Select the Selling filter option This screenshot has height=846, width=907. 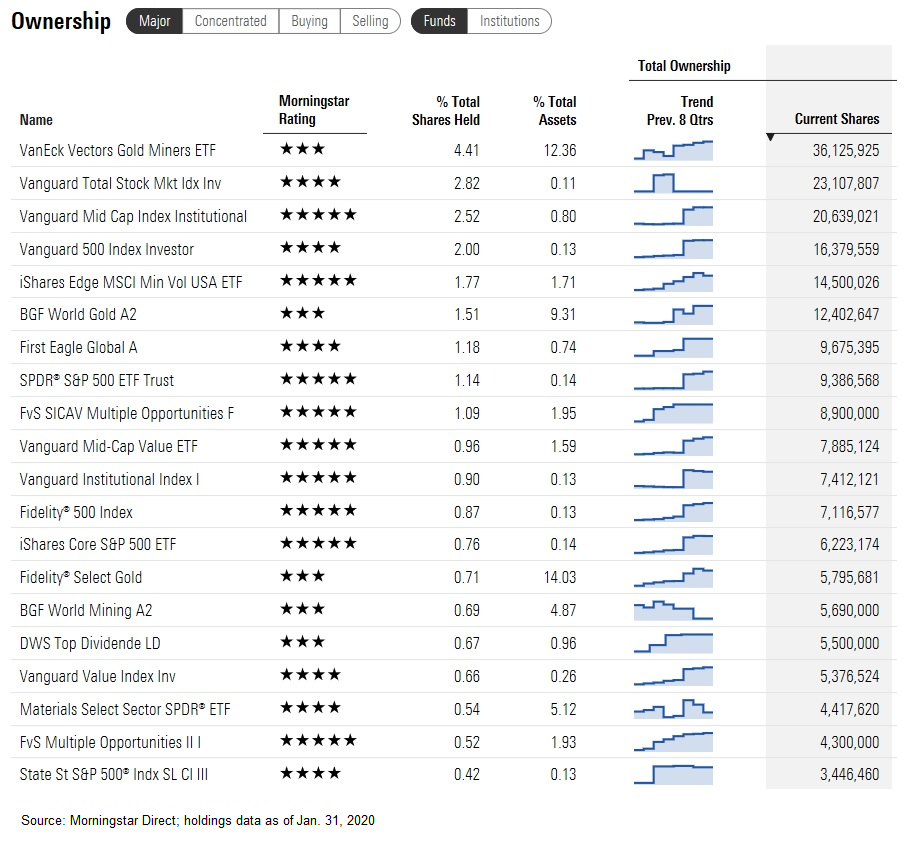coord(370,21)
